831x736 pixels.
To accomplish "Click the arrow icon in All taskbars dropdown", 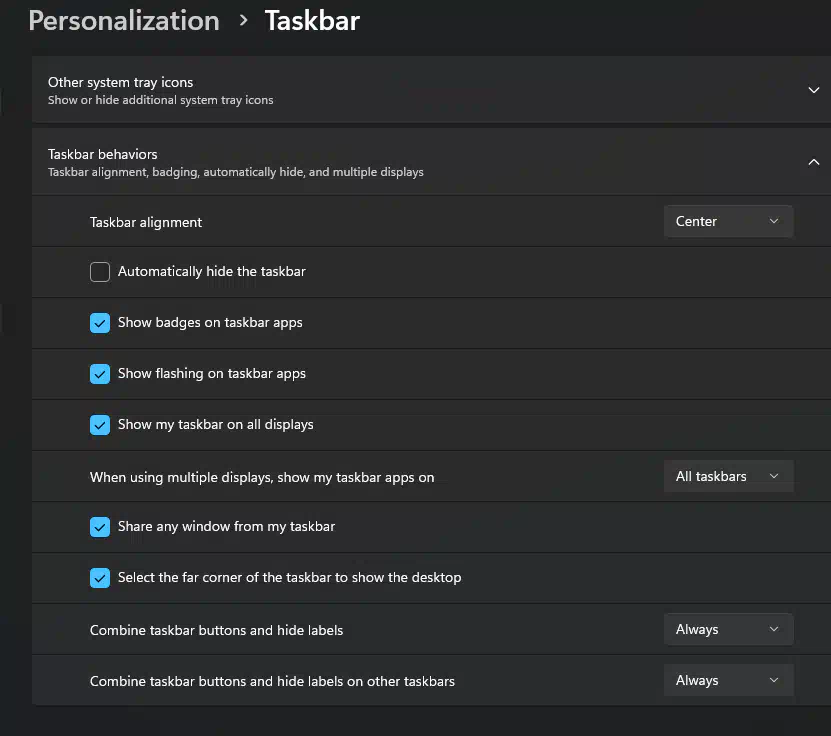I will pos(774,476).
